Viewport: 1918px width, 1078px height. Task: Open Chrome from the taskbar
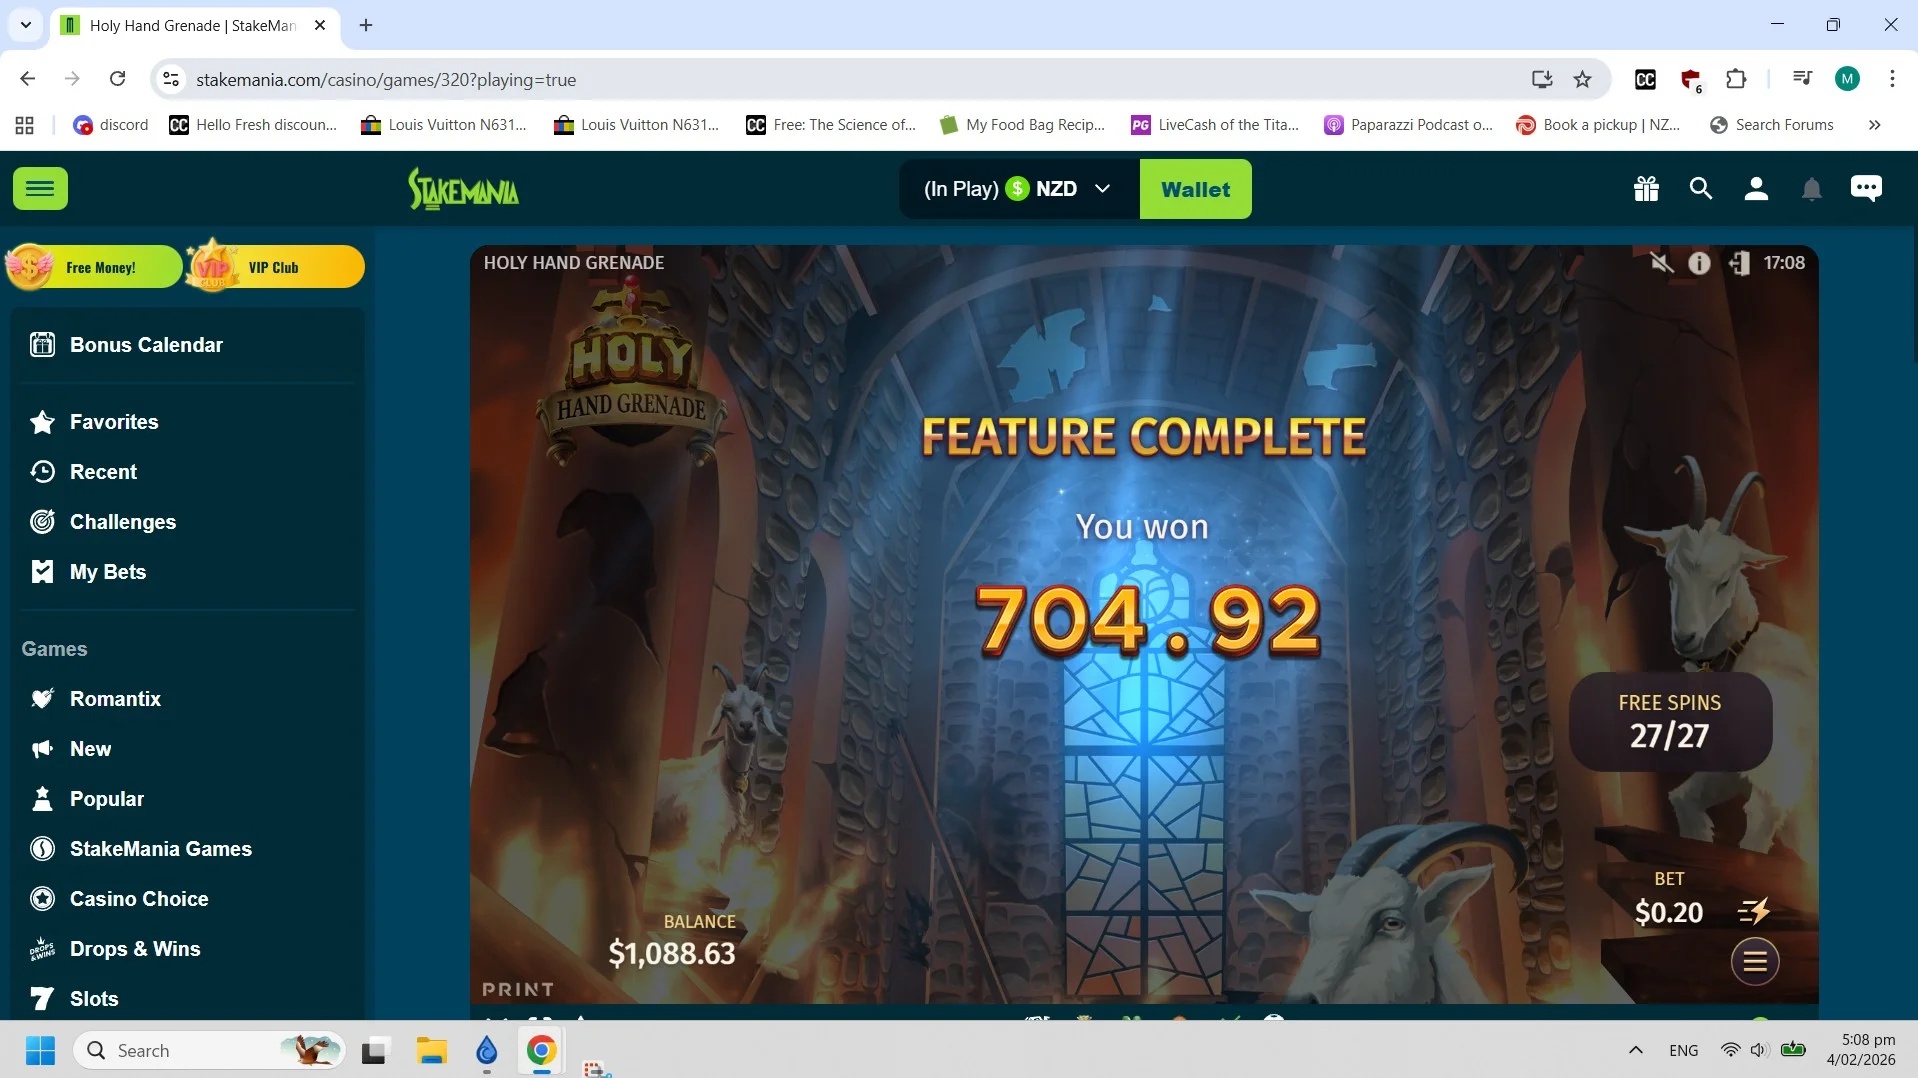[x=541, y=1050]
